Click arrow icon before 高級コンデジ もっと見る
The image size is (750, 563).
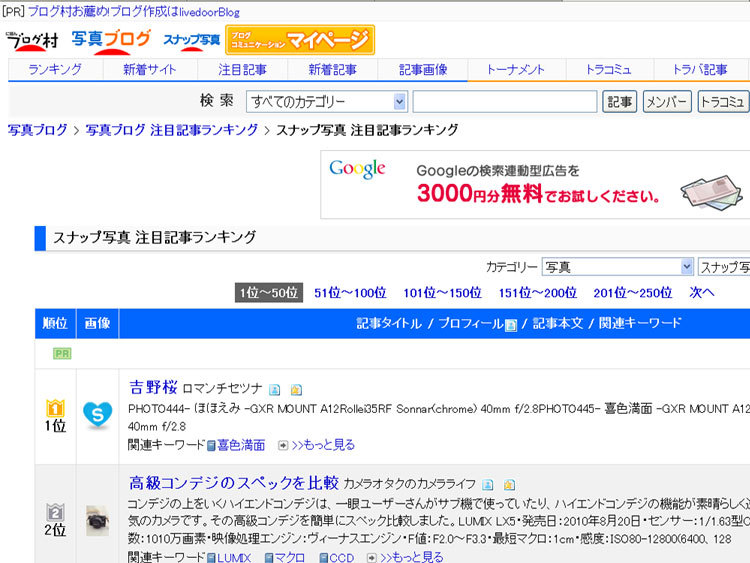tap(371, 558)
